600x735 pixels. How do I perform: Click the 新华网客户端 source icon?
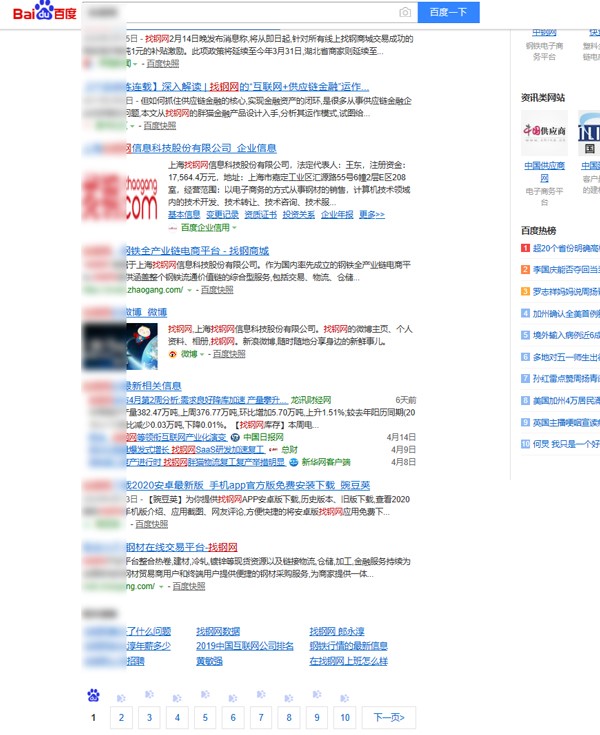tap(293, 462)
